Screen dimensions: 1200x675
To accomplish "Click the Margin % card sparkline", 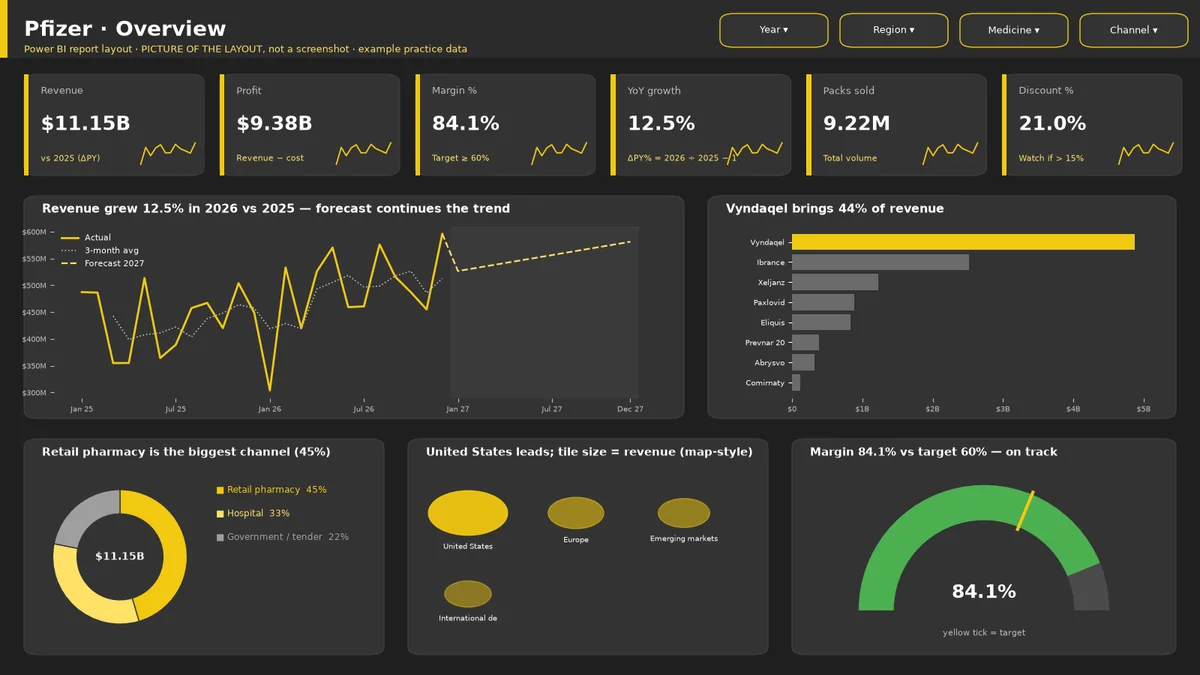I will (x=559, y=152).
